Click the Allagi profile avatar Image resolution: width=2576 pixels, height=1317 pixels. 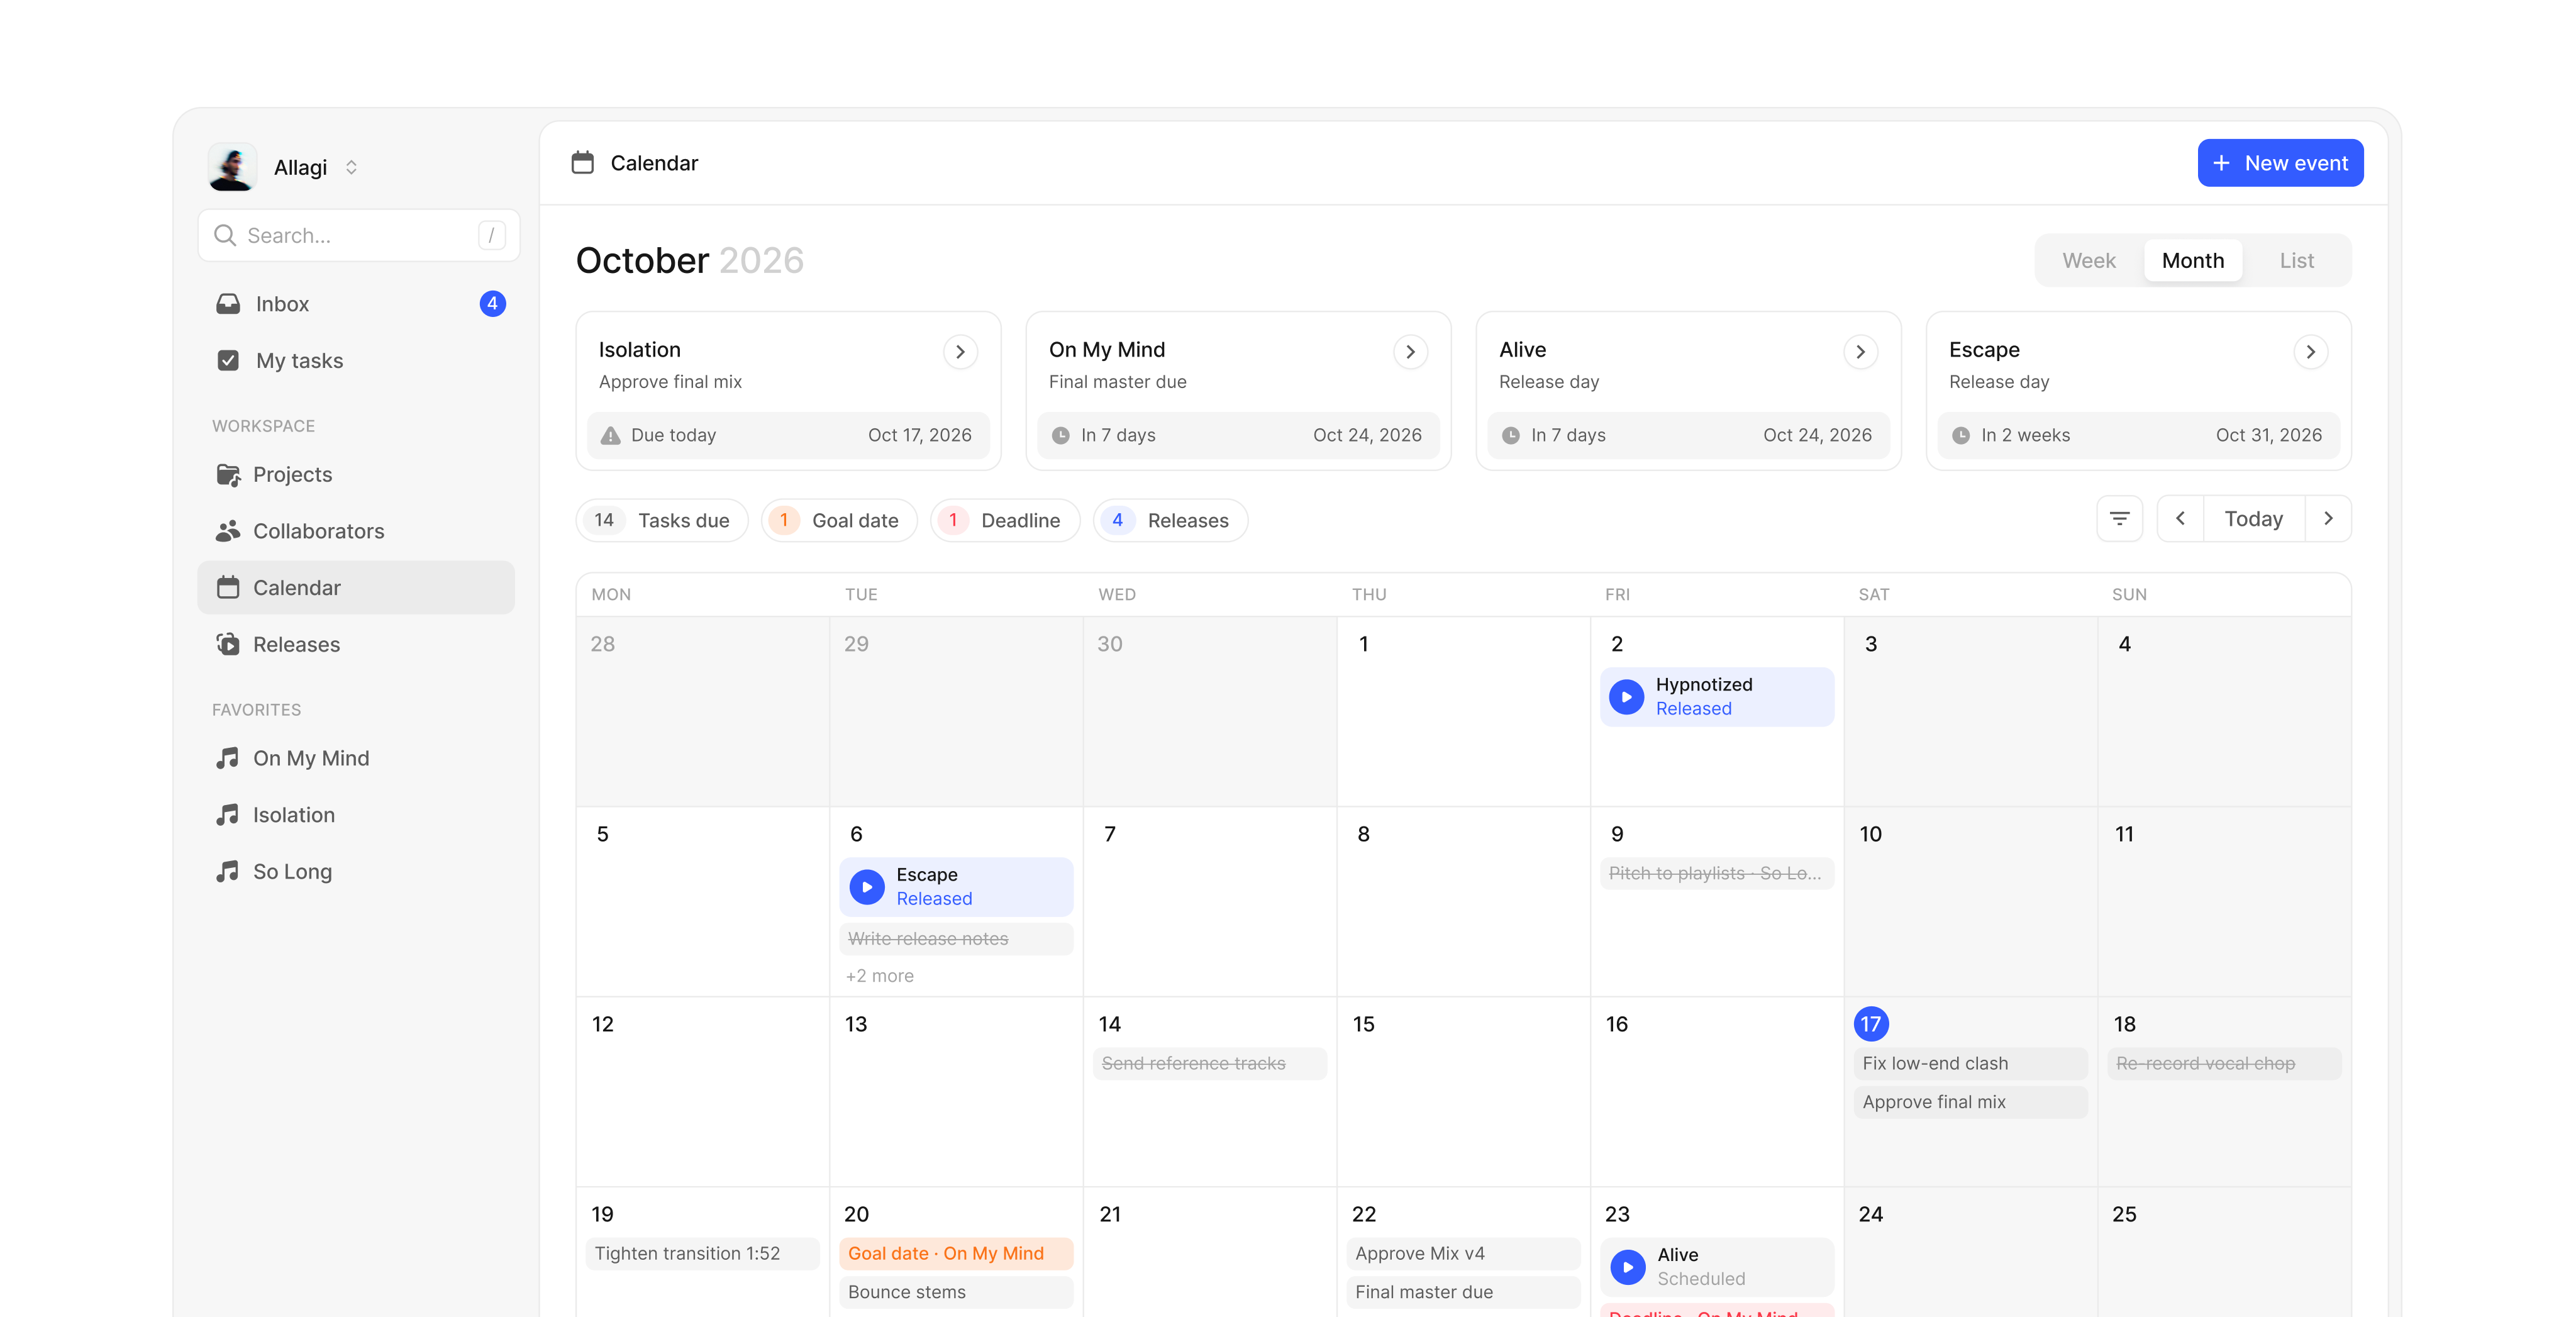coord(232,167)
